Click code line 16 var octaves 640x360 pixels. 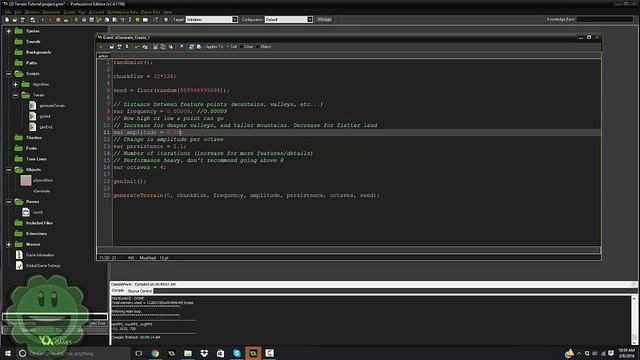pos(140,167)
